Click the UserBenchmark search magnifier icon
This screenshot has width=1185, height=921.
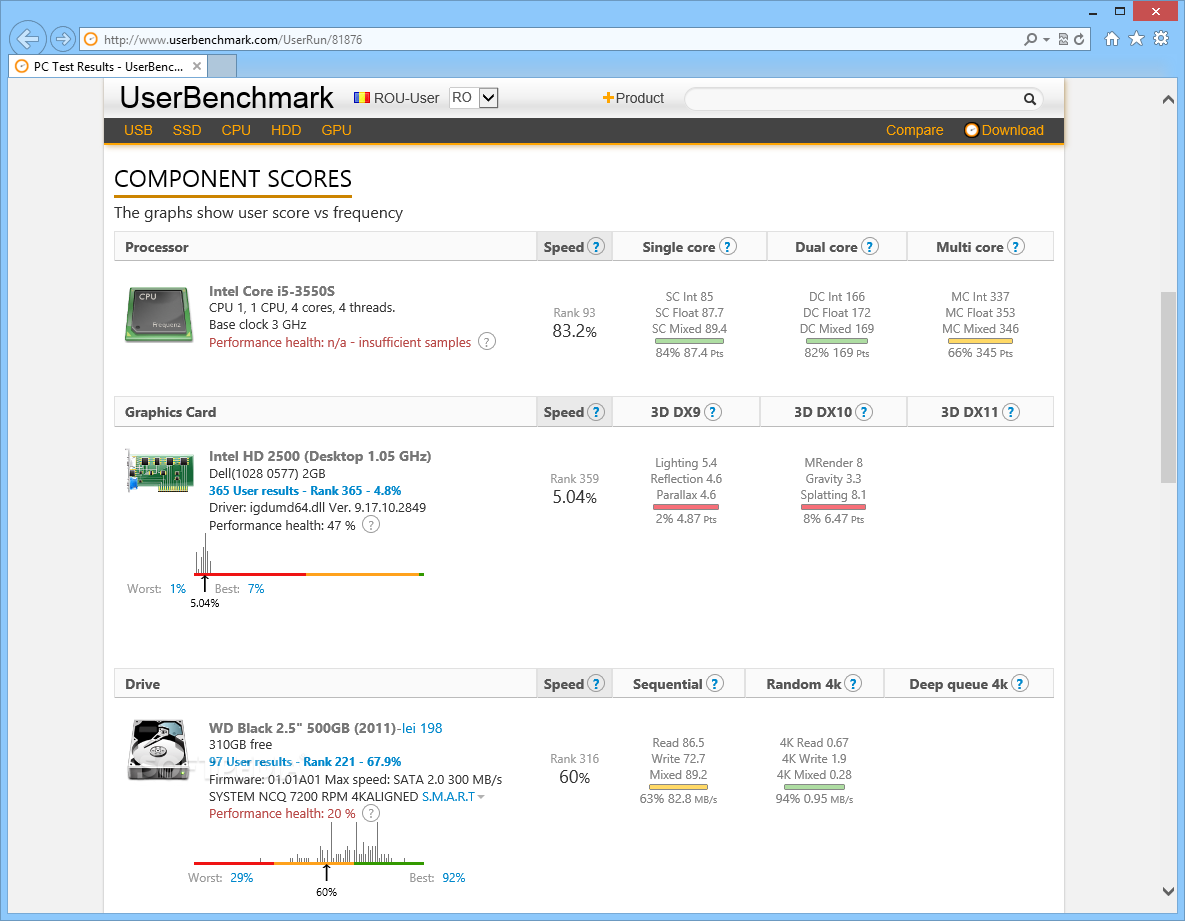click(x=1029, y=99)
